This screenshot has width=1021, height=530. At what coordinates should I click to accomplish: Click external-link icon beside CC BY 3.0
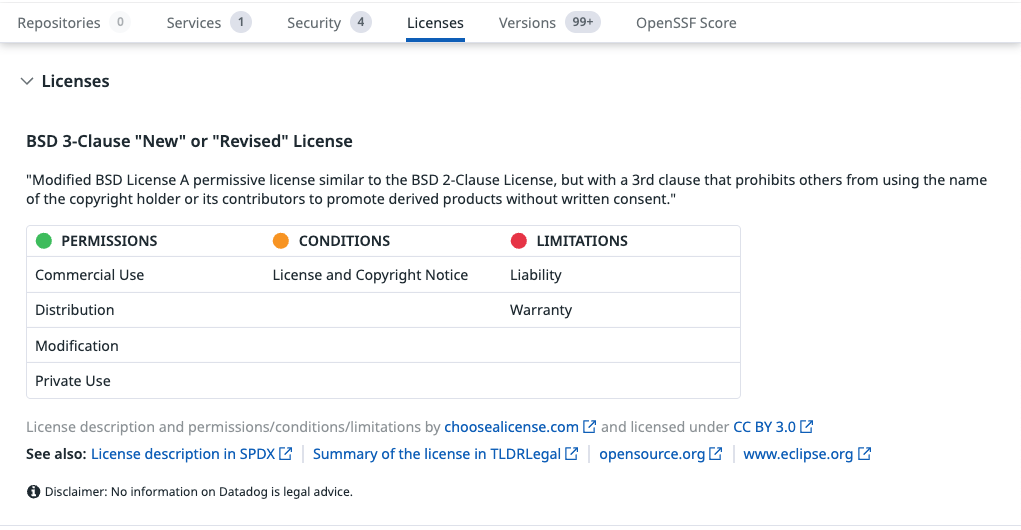point(807,427)
